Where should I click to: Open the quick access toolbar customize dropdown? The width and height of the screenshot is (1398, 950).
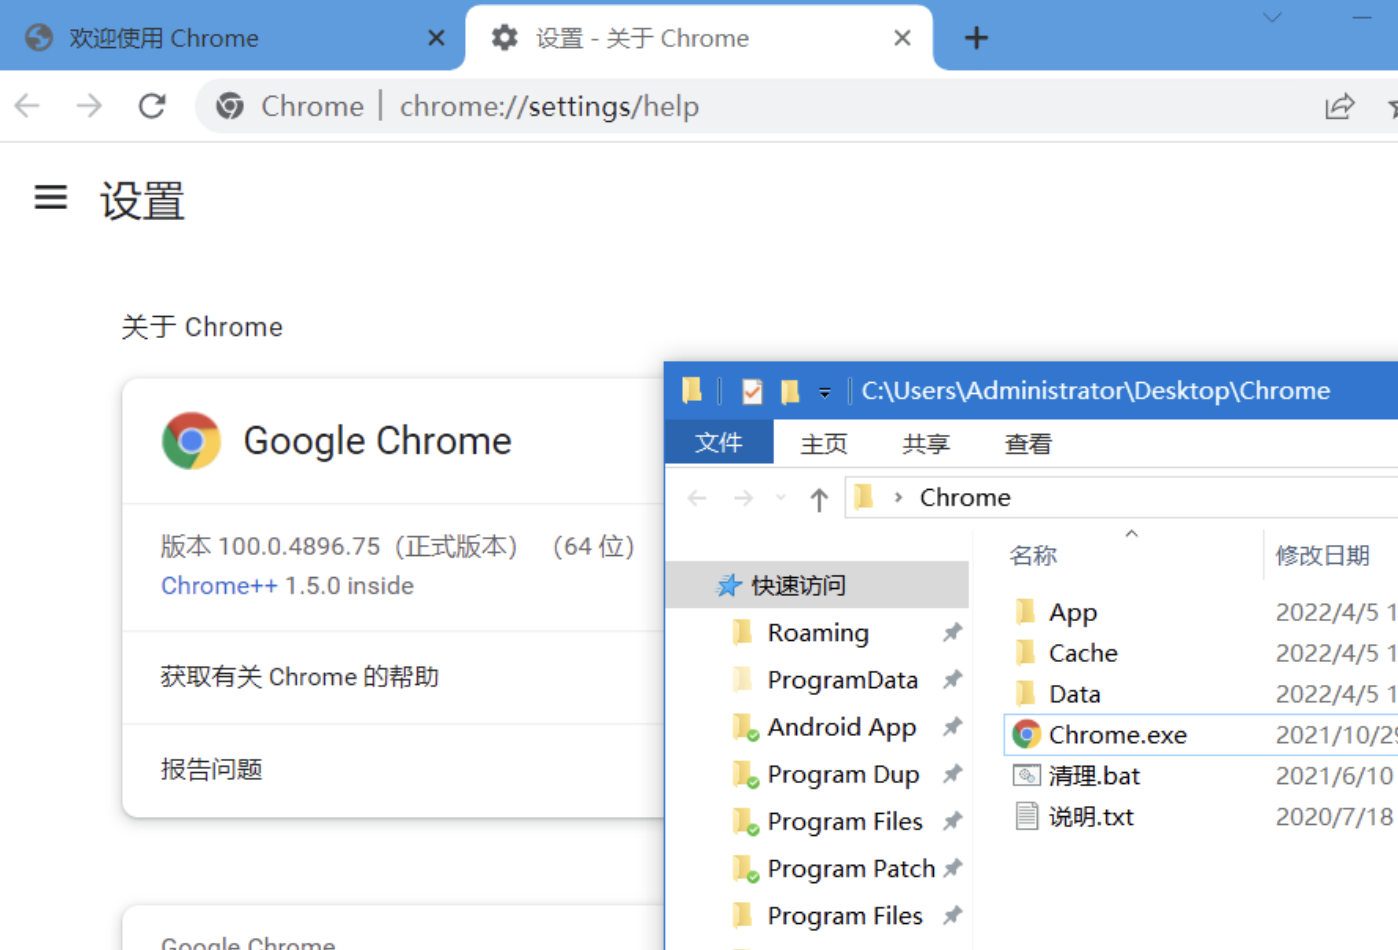[825, 393]
